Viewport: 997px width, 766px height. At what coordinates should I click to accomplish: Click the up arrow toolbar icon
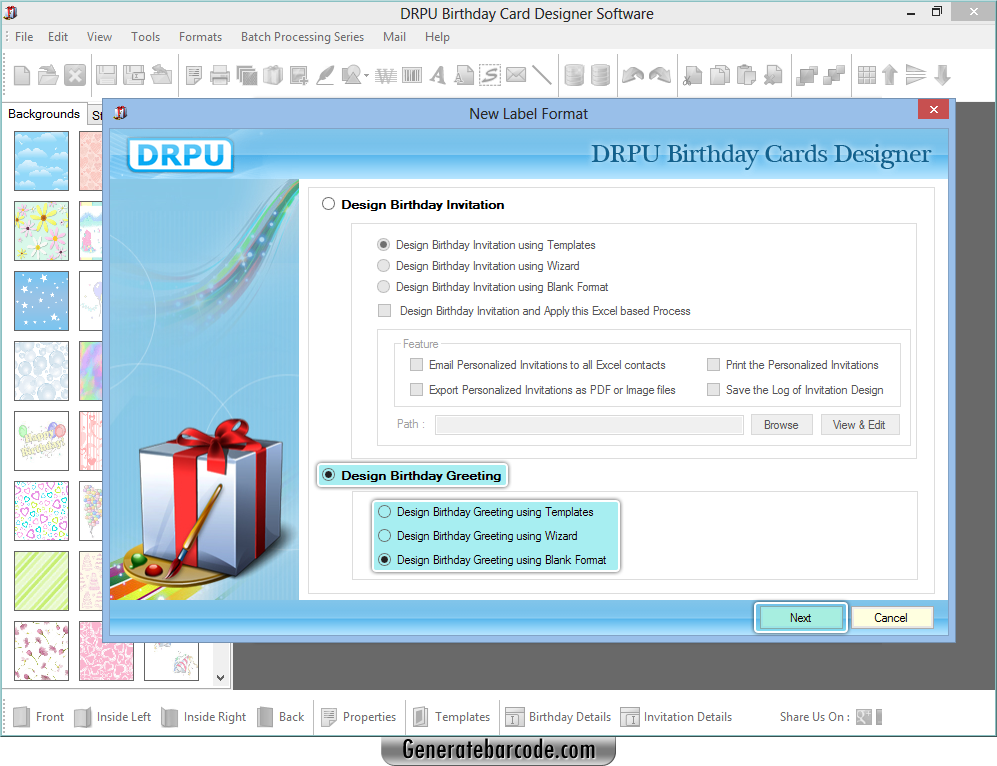pos(890,75)
